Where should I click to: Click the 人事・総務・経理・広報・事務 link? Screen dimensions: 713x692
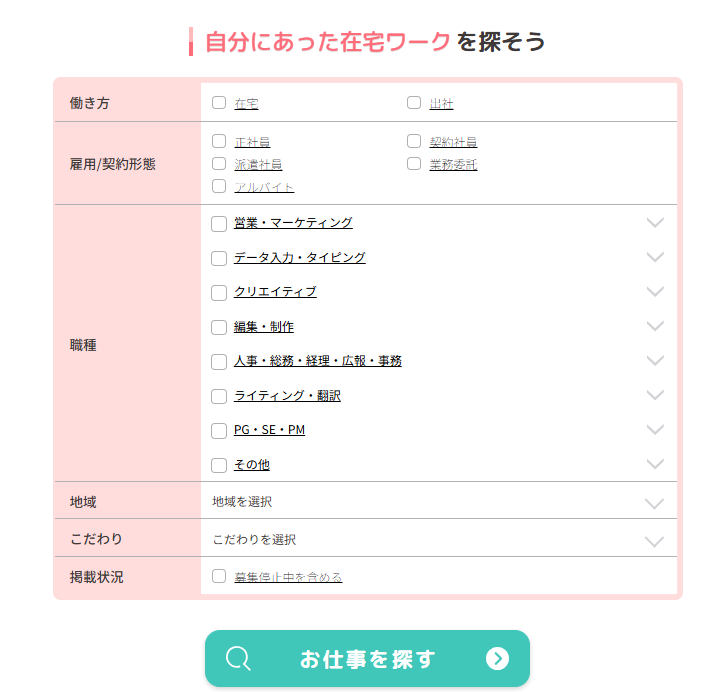(x=318, y=361)
